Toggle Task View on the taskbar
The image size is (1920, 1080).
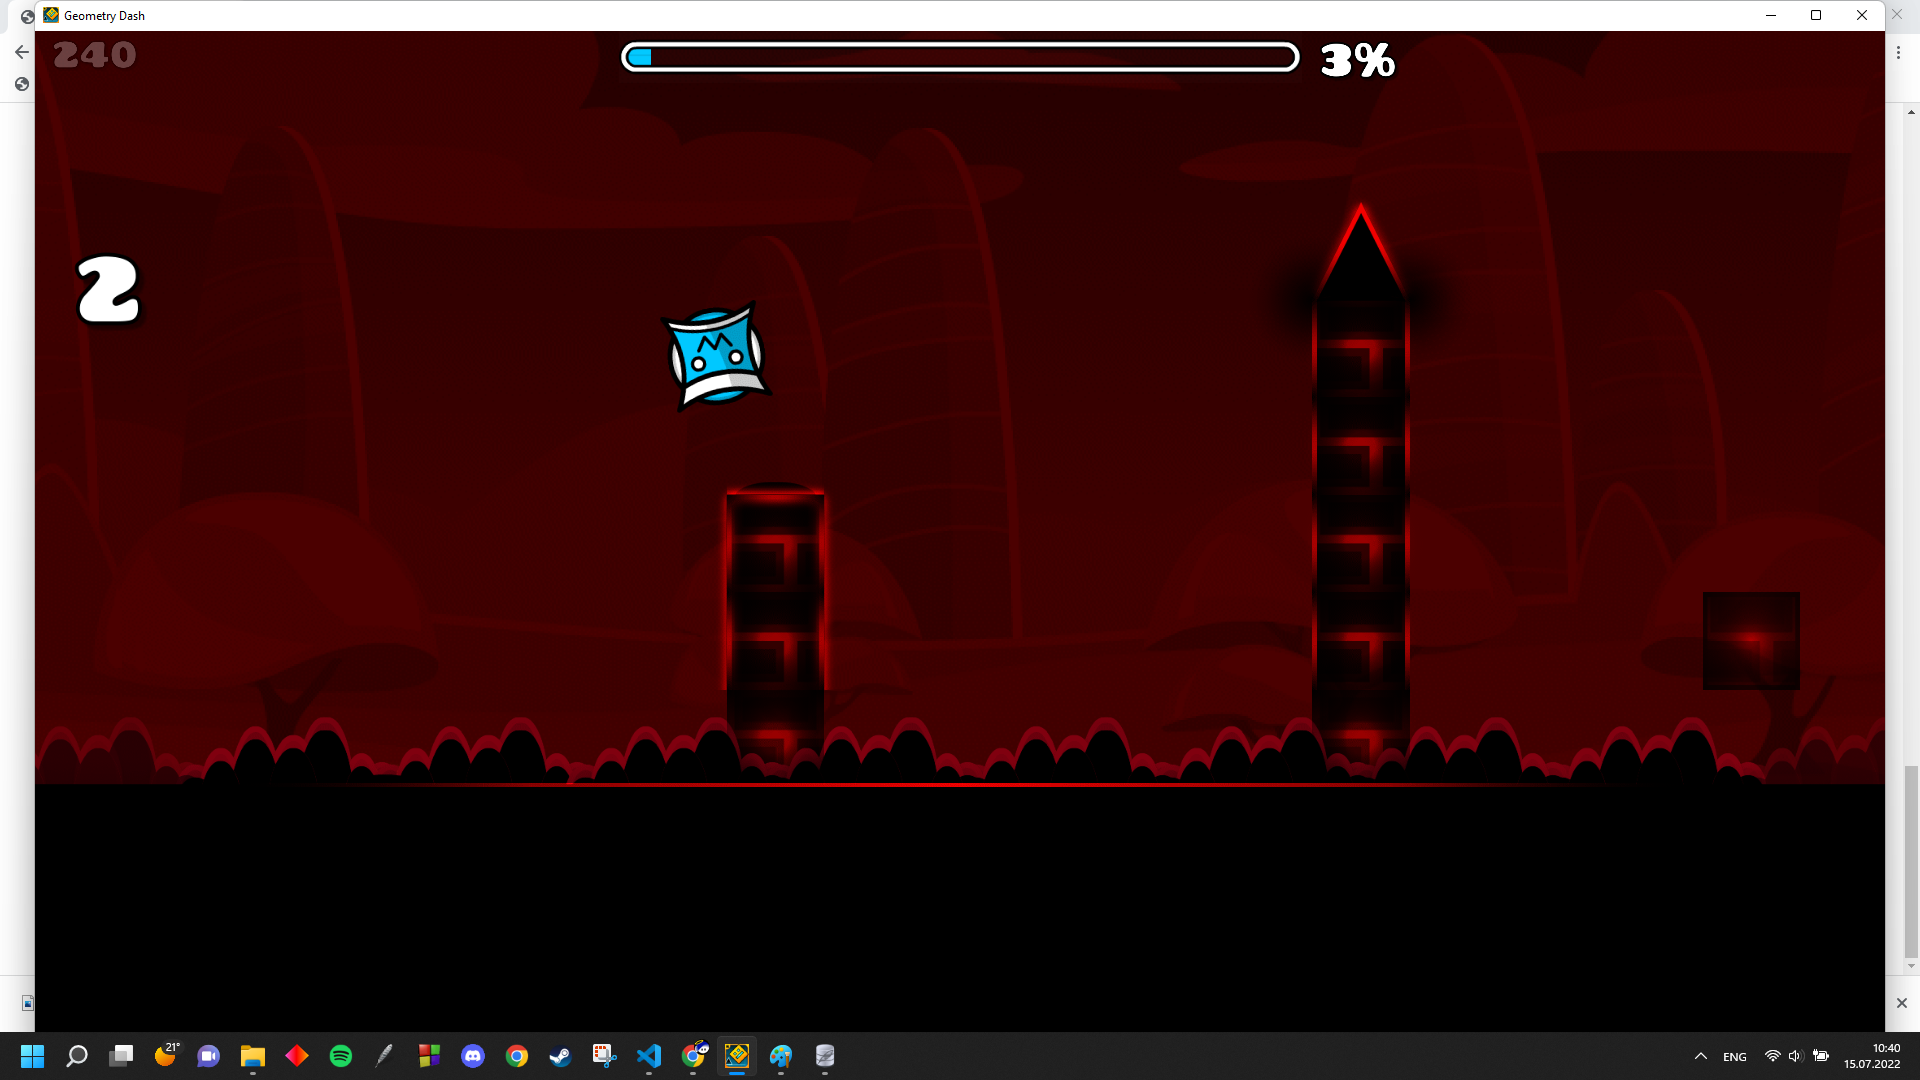pos(121,1056)
